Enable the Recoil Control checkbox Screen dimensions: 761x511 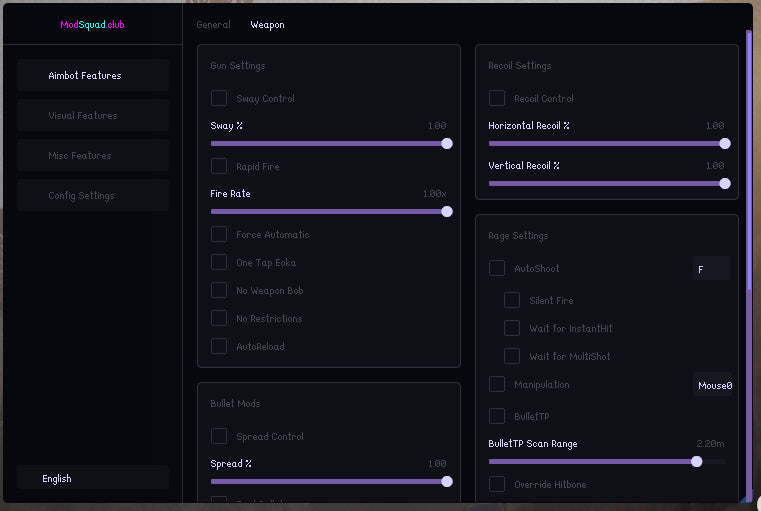[x=497, y=99]
